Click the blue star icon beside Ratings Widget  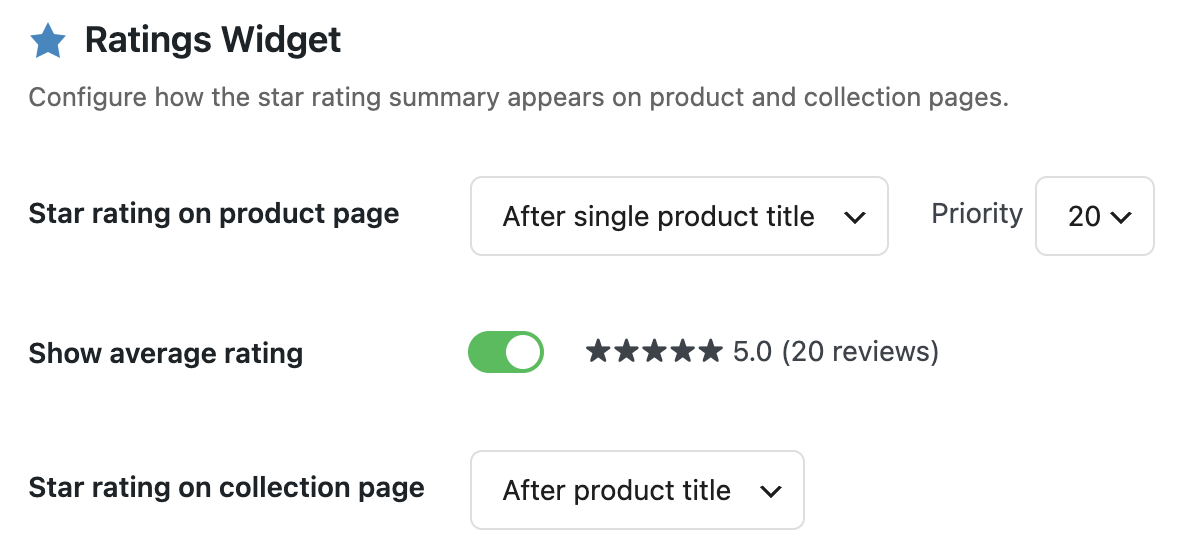click(x=48, y=41)
